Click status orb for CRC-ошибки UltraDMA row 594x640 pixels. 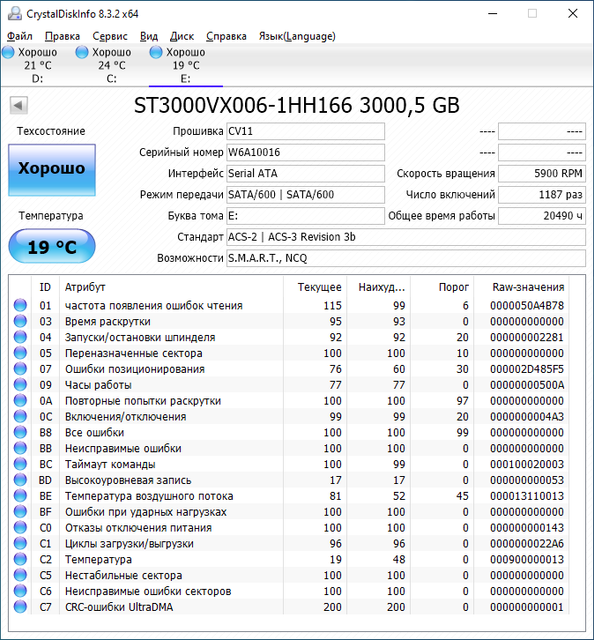pos(20,607)
